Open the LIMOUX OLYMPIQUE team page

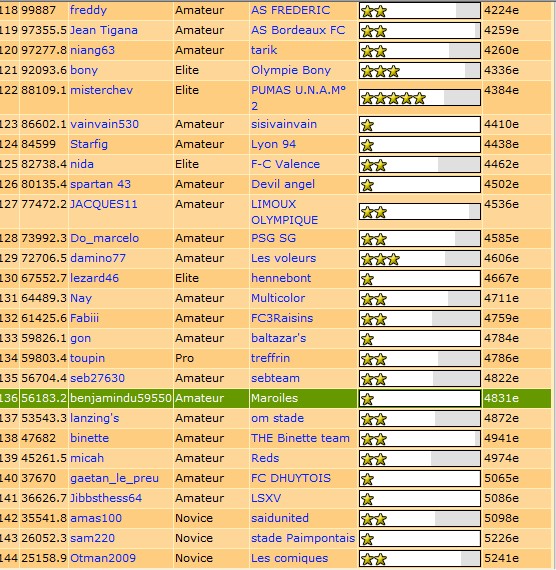pyautogui.click(x=285, y=212)
